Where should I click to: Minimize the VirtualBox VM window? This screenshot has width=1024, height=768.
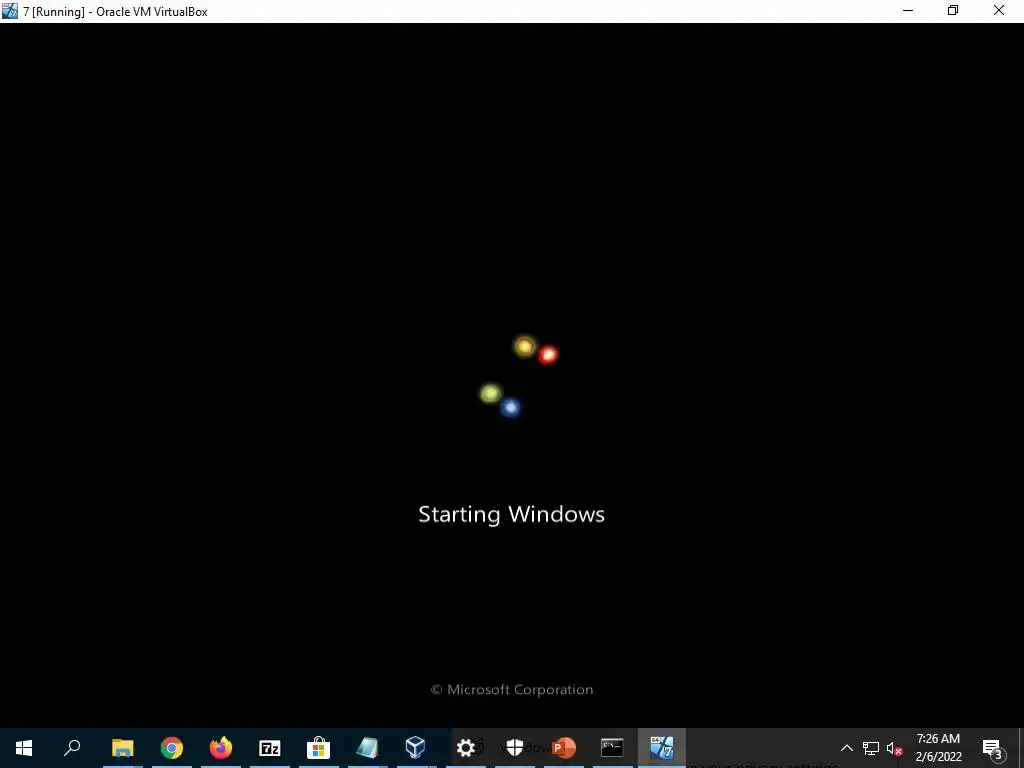(908, 10)
